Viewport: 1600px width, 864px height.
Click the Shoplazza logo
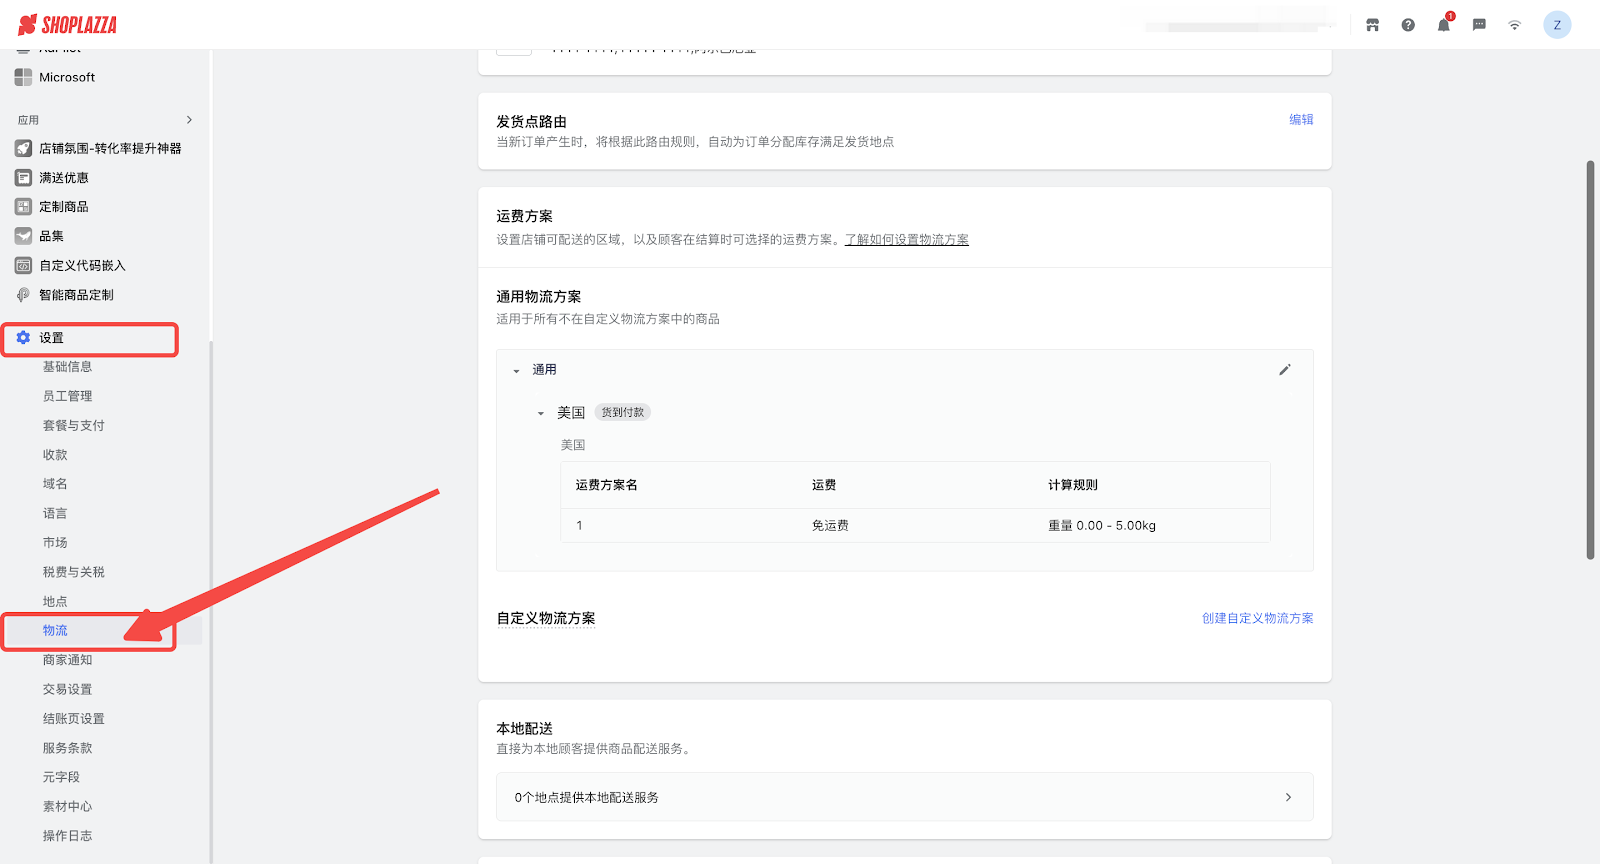pos(68,25)
